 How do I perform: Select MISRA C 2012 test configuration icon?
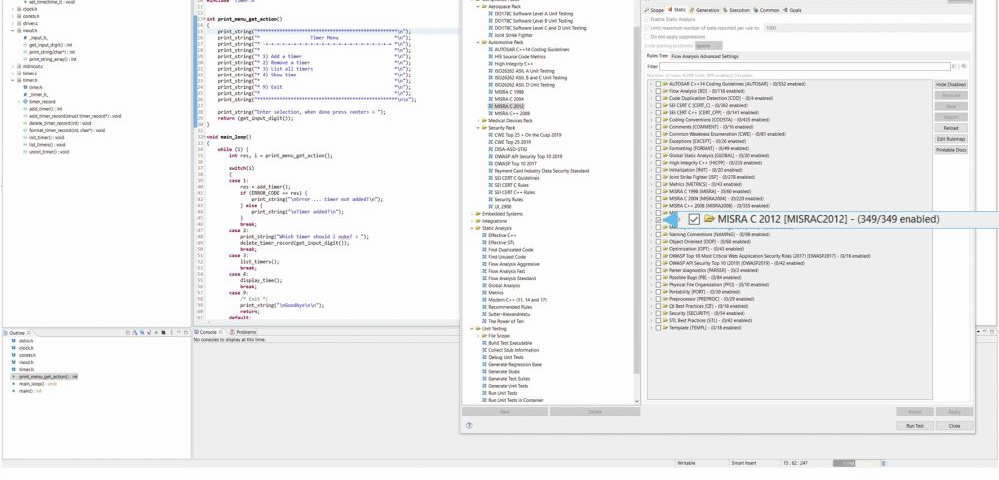[x=492, y=106]
